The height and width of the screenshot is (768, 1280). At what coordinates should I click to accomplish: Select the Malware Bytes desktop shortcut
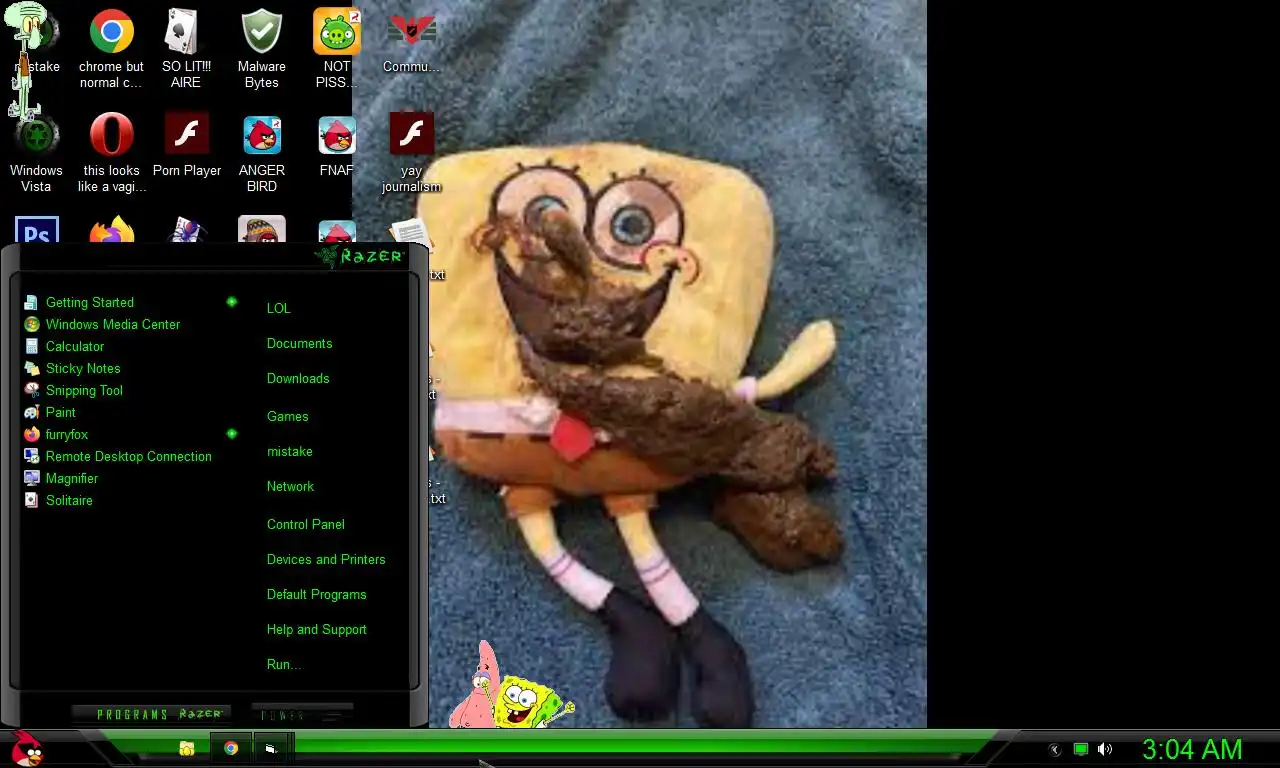(x=262, y=50)
